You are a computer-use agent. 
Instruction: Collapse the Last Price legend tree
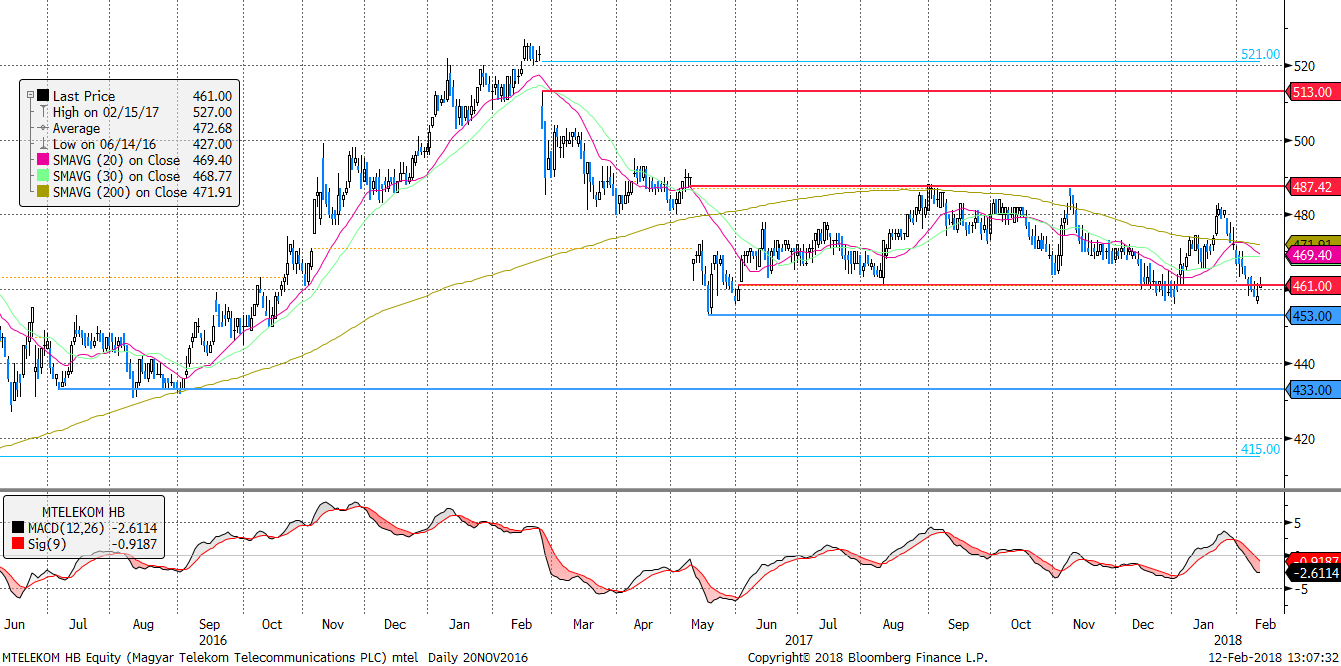30,96
